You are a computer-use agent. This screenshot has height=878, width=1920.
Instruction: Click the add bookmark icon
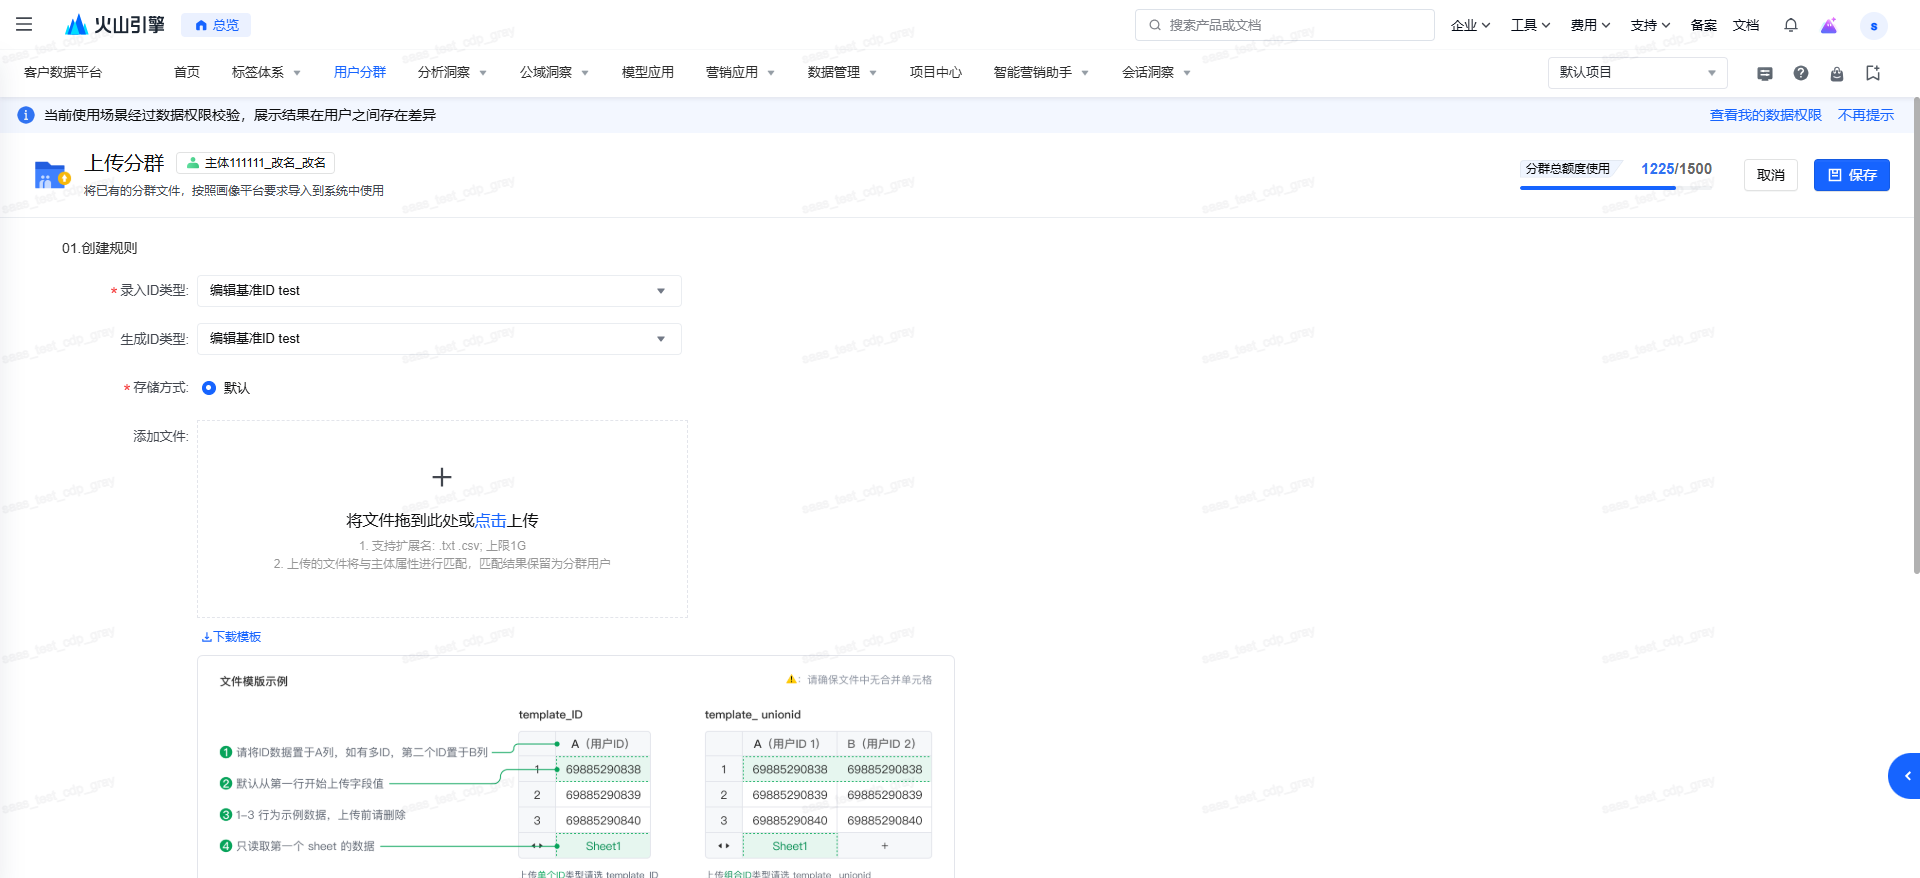click(x=1872, y=73)
